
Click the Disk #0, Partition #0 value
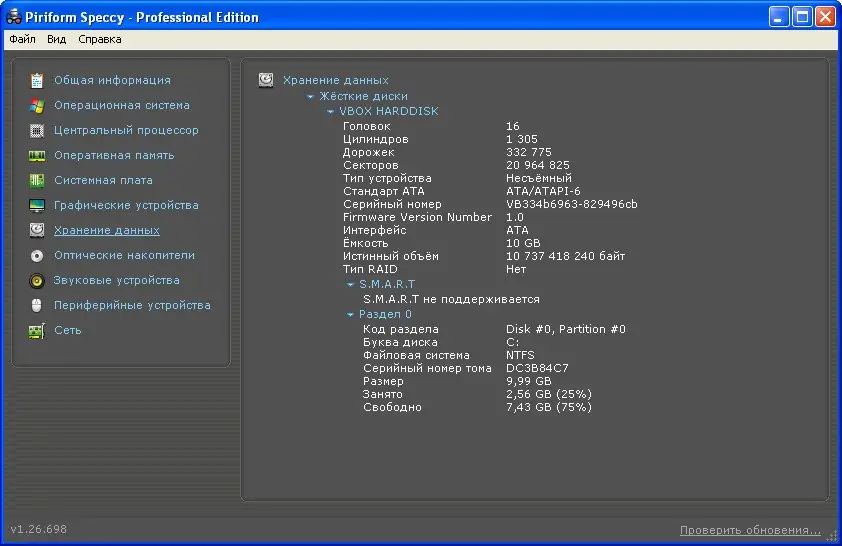(x=565, y=329)
